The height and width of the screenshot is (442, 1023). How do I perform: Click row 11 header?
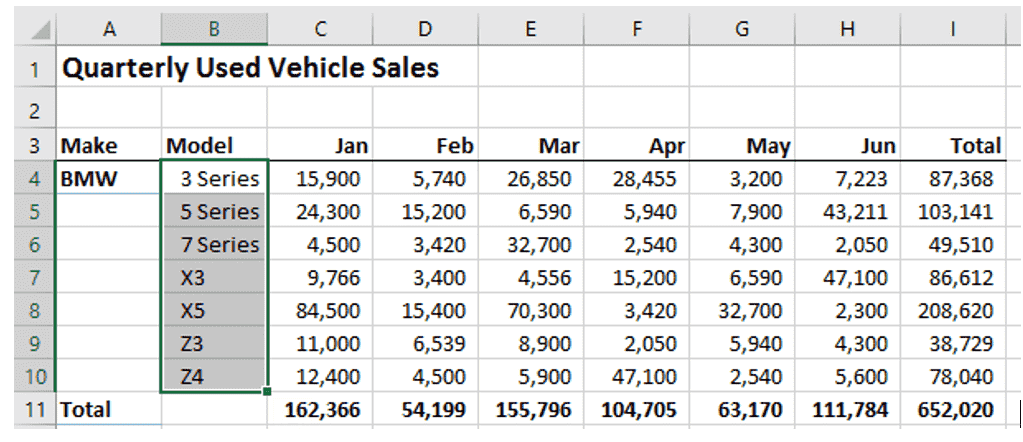coord(35,410)
